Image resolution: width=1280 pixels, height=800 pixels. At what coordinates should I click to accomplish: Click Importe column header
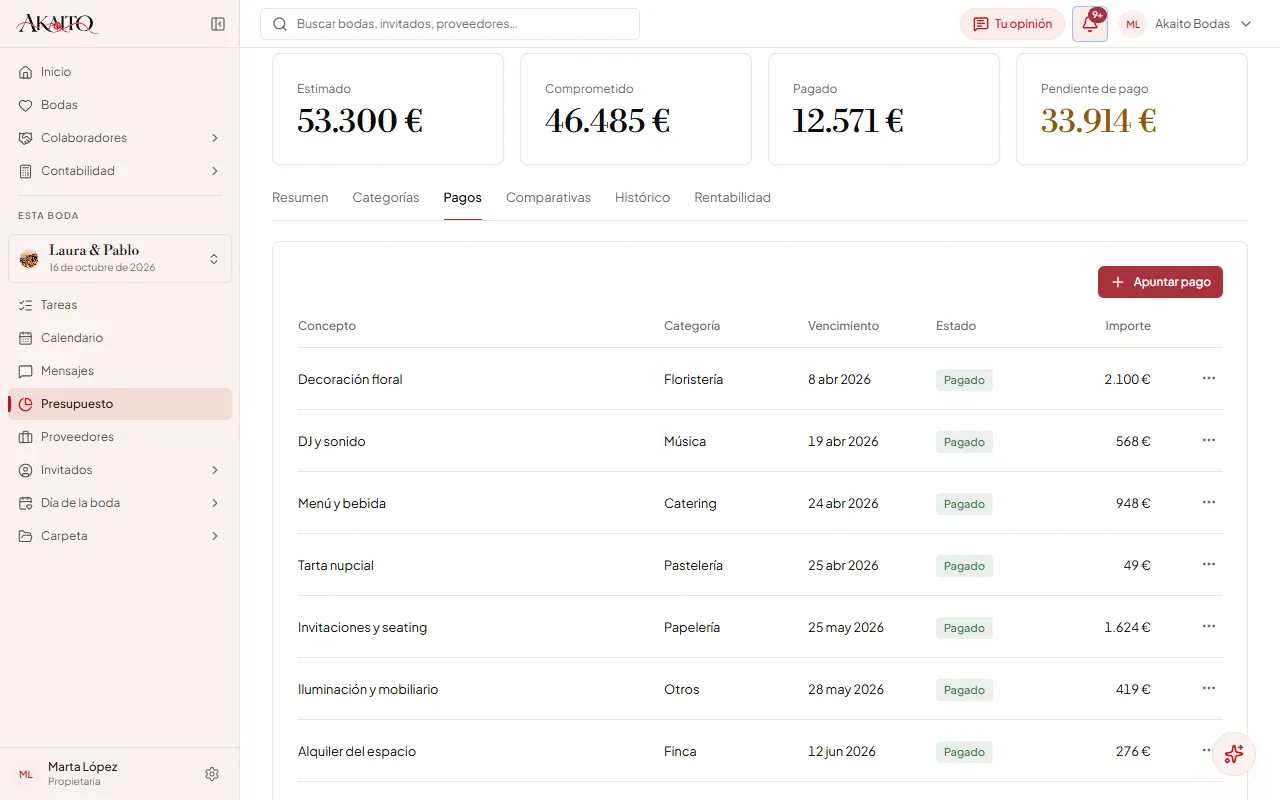1128,326
